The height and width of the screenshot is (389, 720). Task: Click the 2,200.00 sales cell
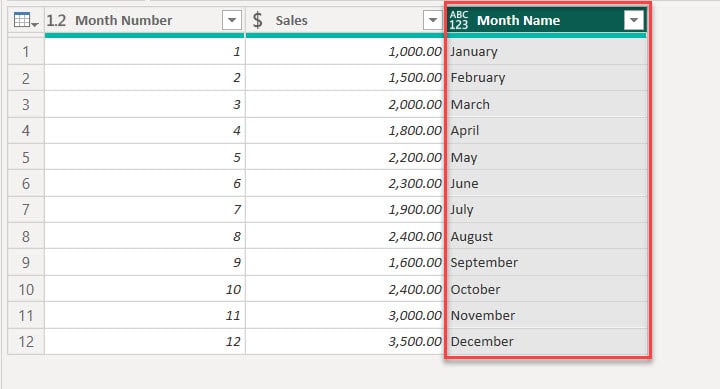click(x=345, y=157)
